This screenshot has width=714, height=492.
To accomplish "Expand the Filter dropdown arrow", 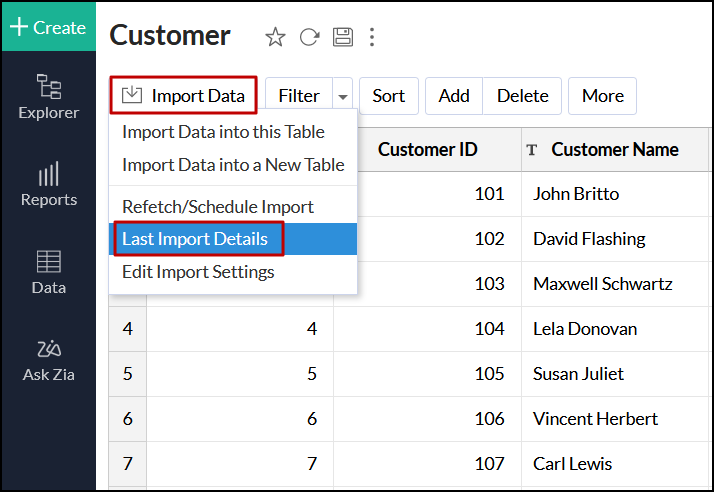I will [x=343, y=96].
